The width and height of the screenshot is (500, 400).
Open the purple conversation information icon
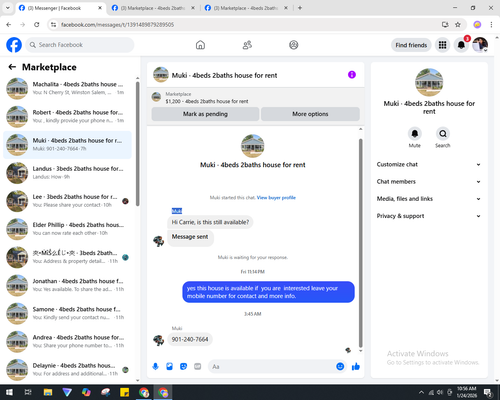(352, 75)
